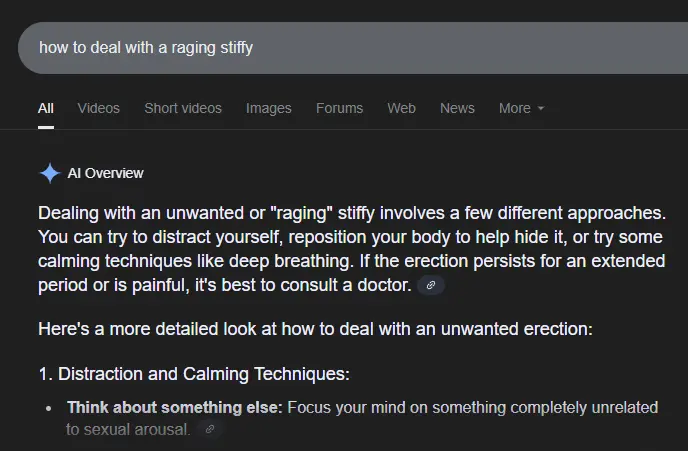Click the 'raging stiffy' query text

pyautogui.click(x=212, y=47)
